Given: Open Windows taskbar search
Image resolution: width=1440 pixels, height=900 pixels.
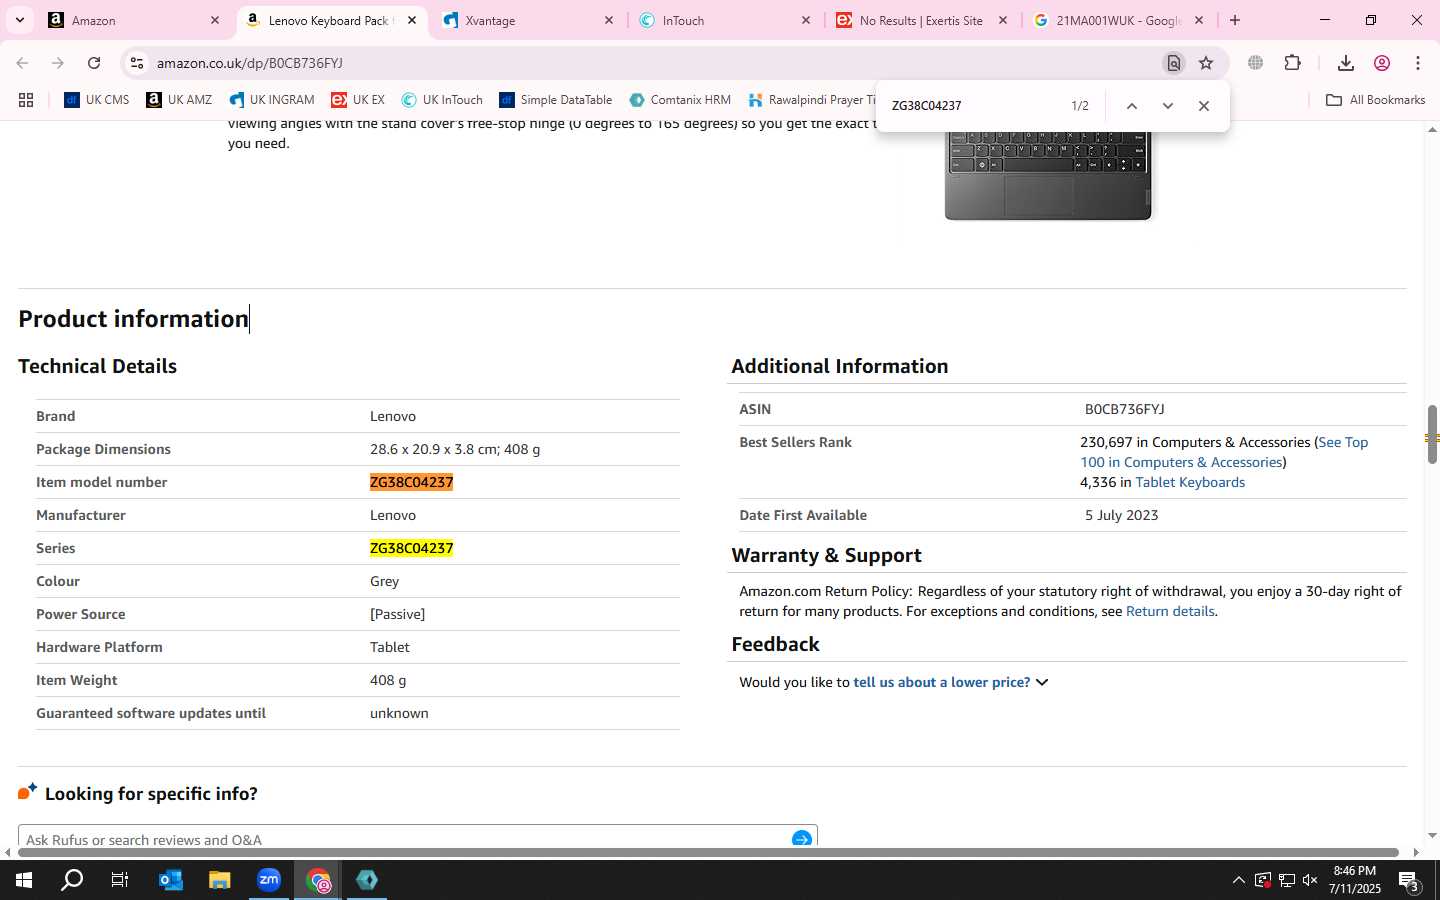Looking at the screenshot, I should [x=72, y=880].
